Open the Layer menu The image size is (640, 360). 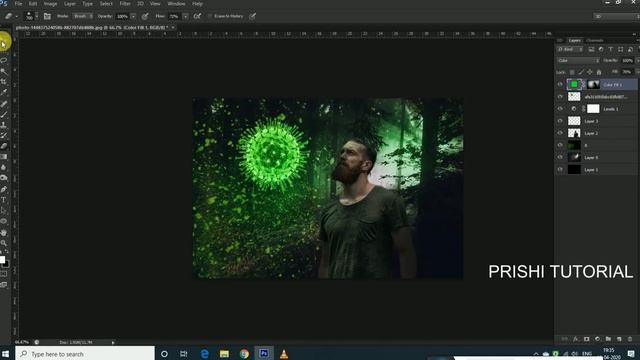coord(70,4)
